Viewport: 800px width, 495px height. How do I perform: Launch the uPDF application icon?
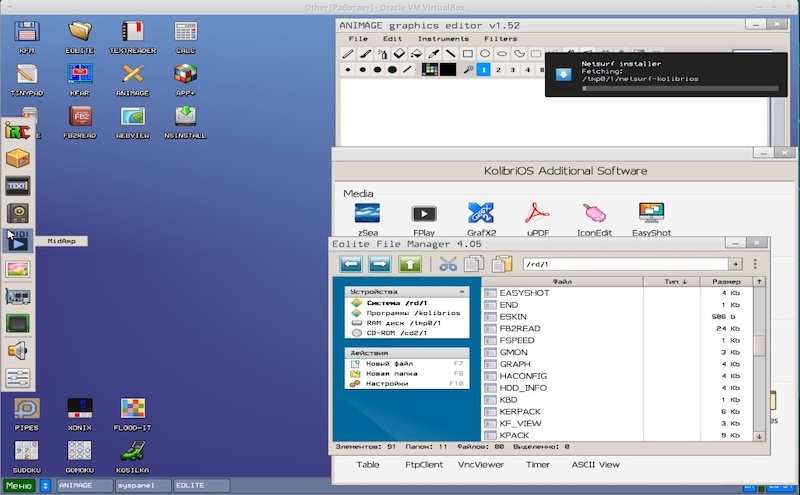538,212
